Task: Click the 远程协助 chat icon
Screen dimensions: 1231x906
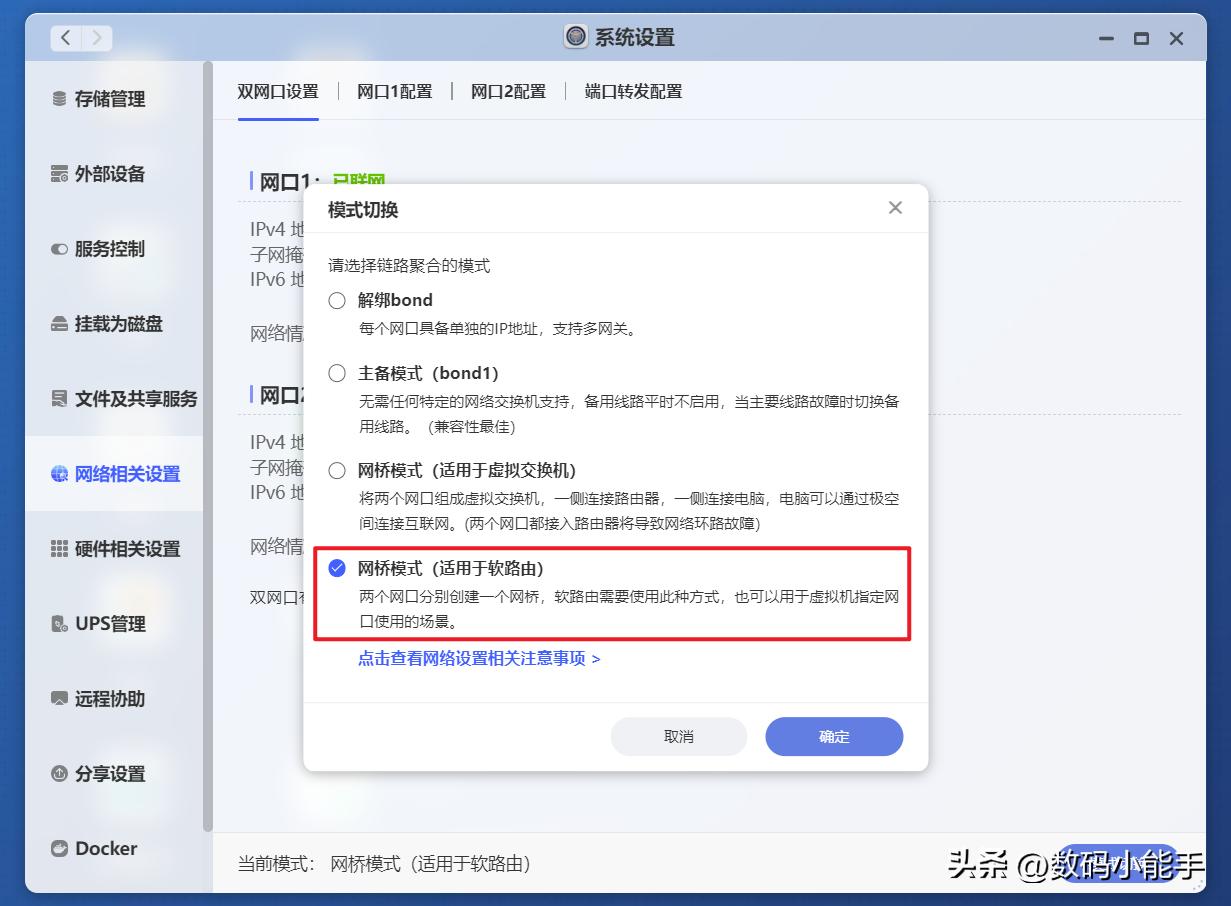Action: coord(59,699)
